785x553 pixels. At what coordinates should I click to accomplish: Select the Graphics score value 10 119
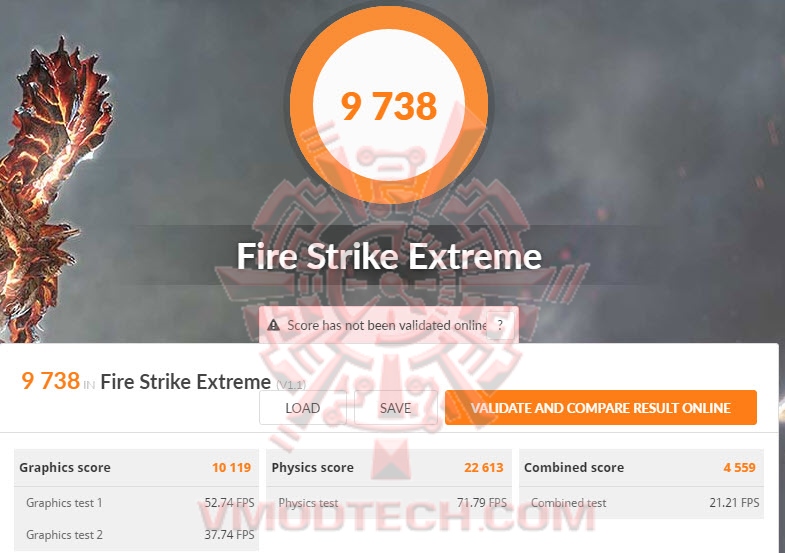tap(231, 467)
